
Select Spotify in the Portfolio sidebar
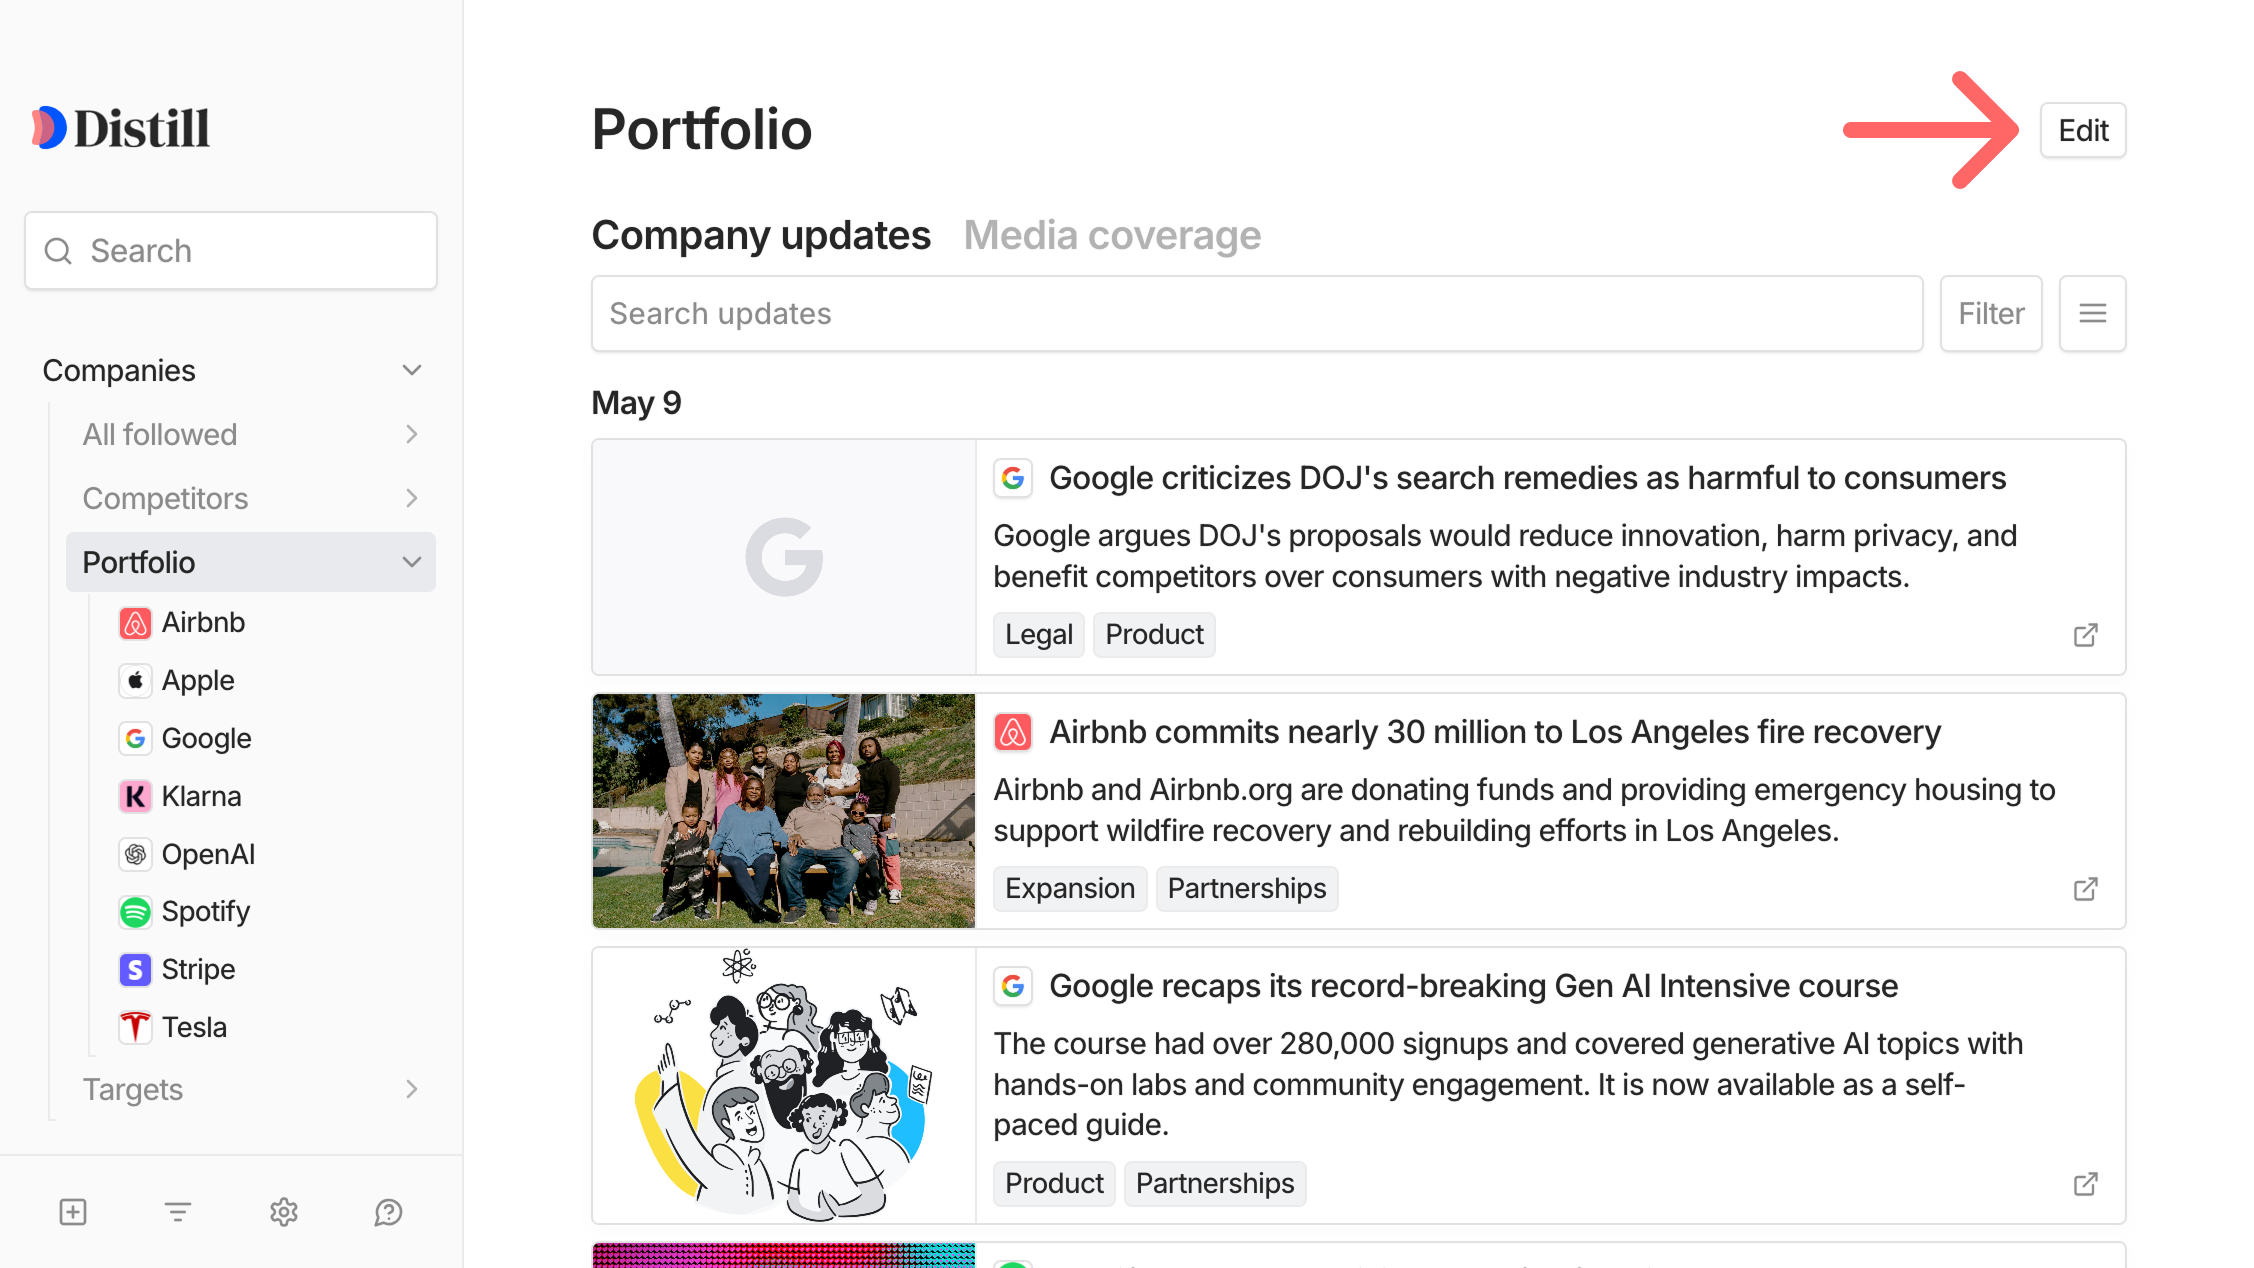[x=205, y=911]
